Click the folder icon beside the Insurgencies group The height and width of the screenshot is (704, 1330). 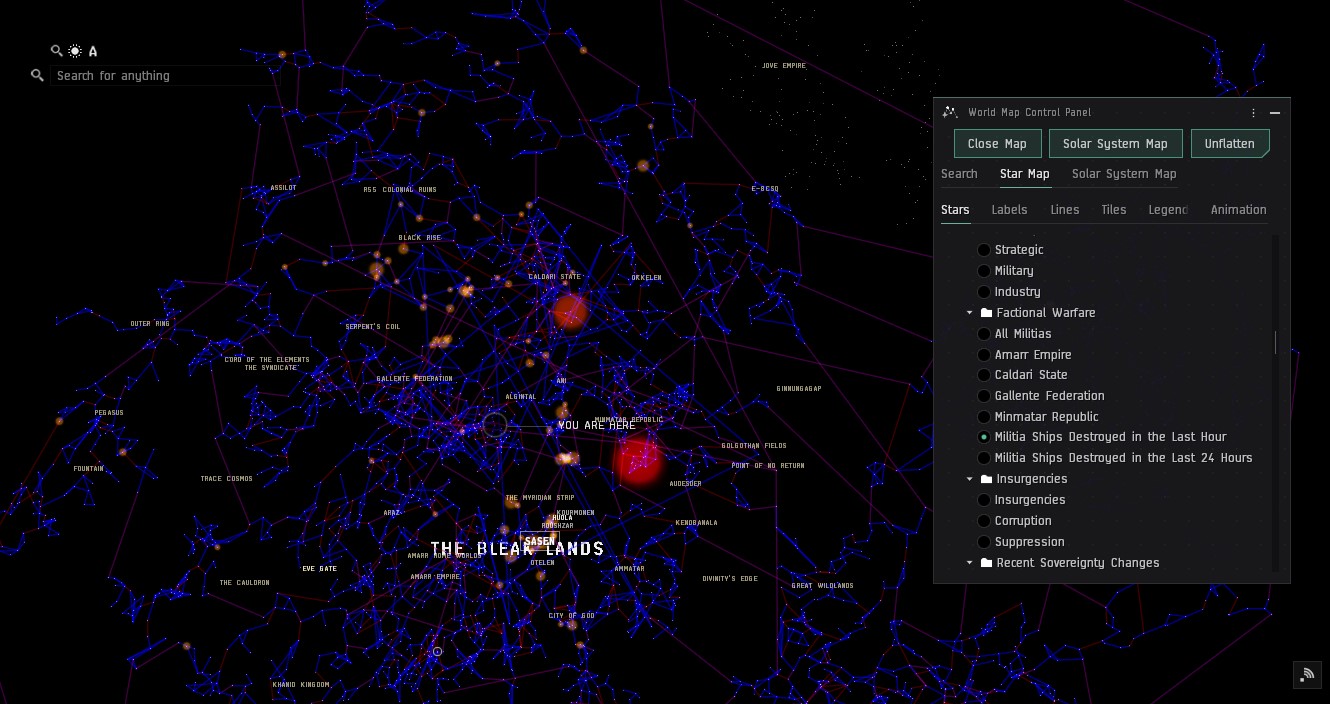point(986,479)
